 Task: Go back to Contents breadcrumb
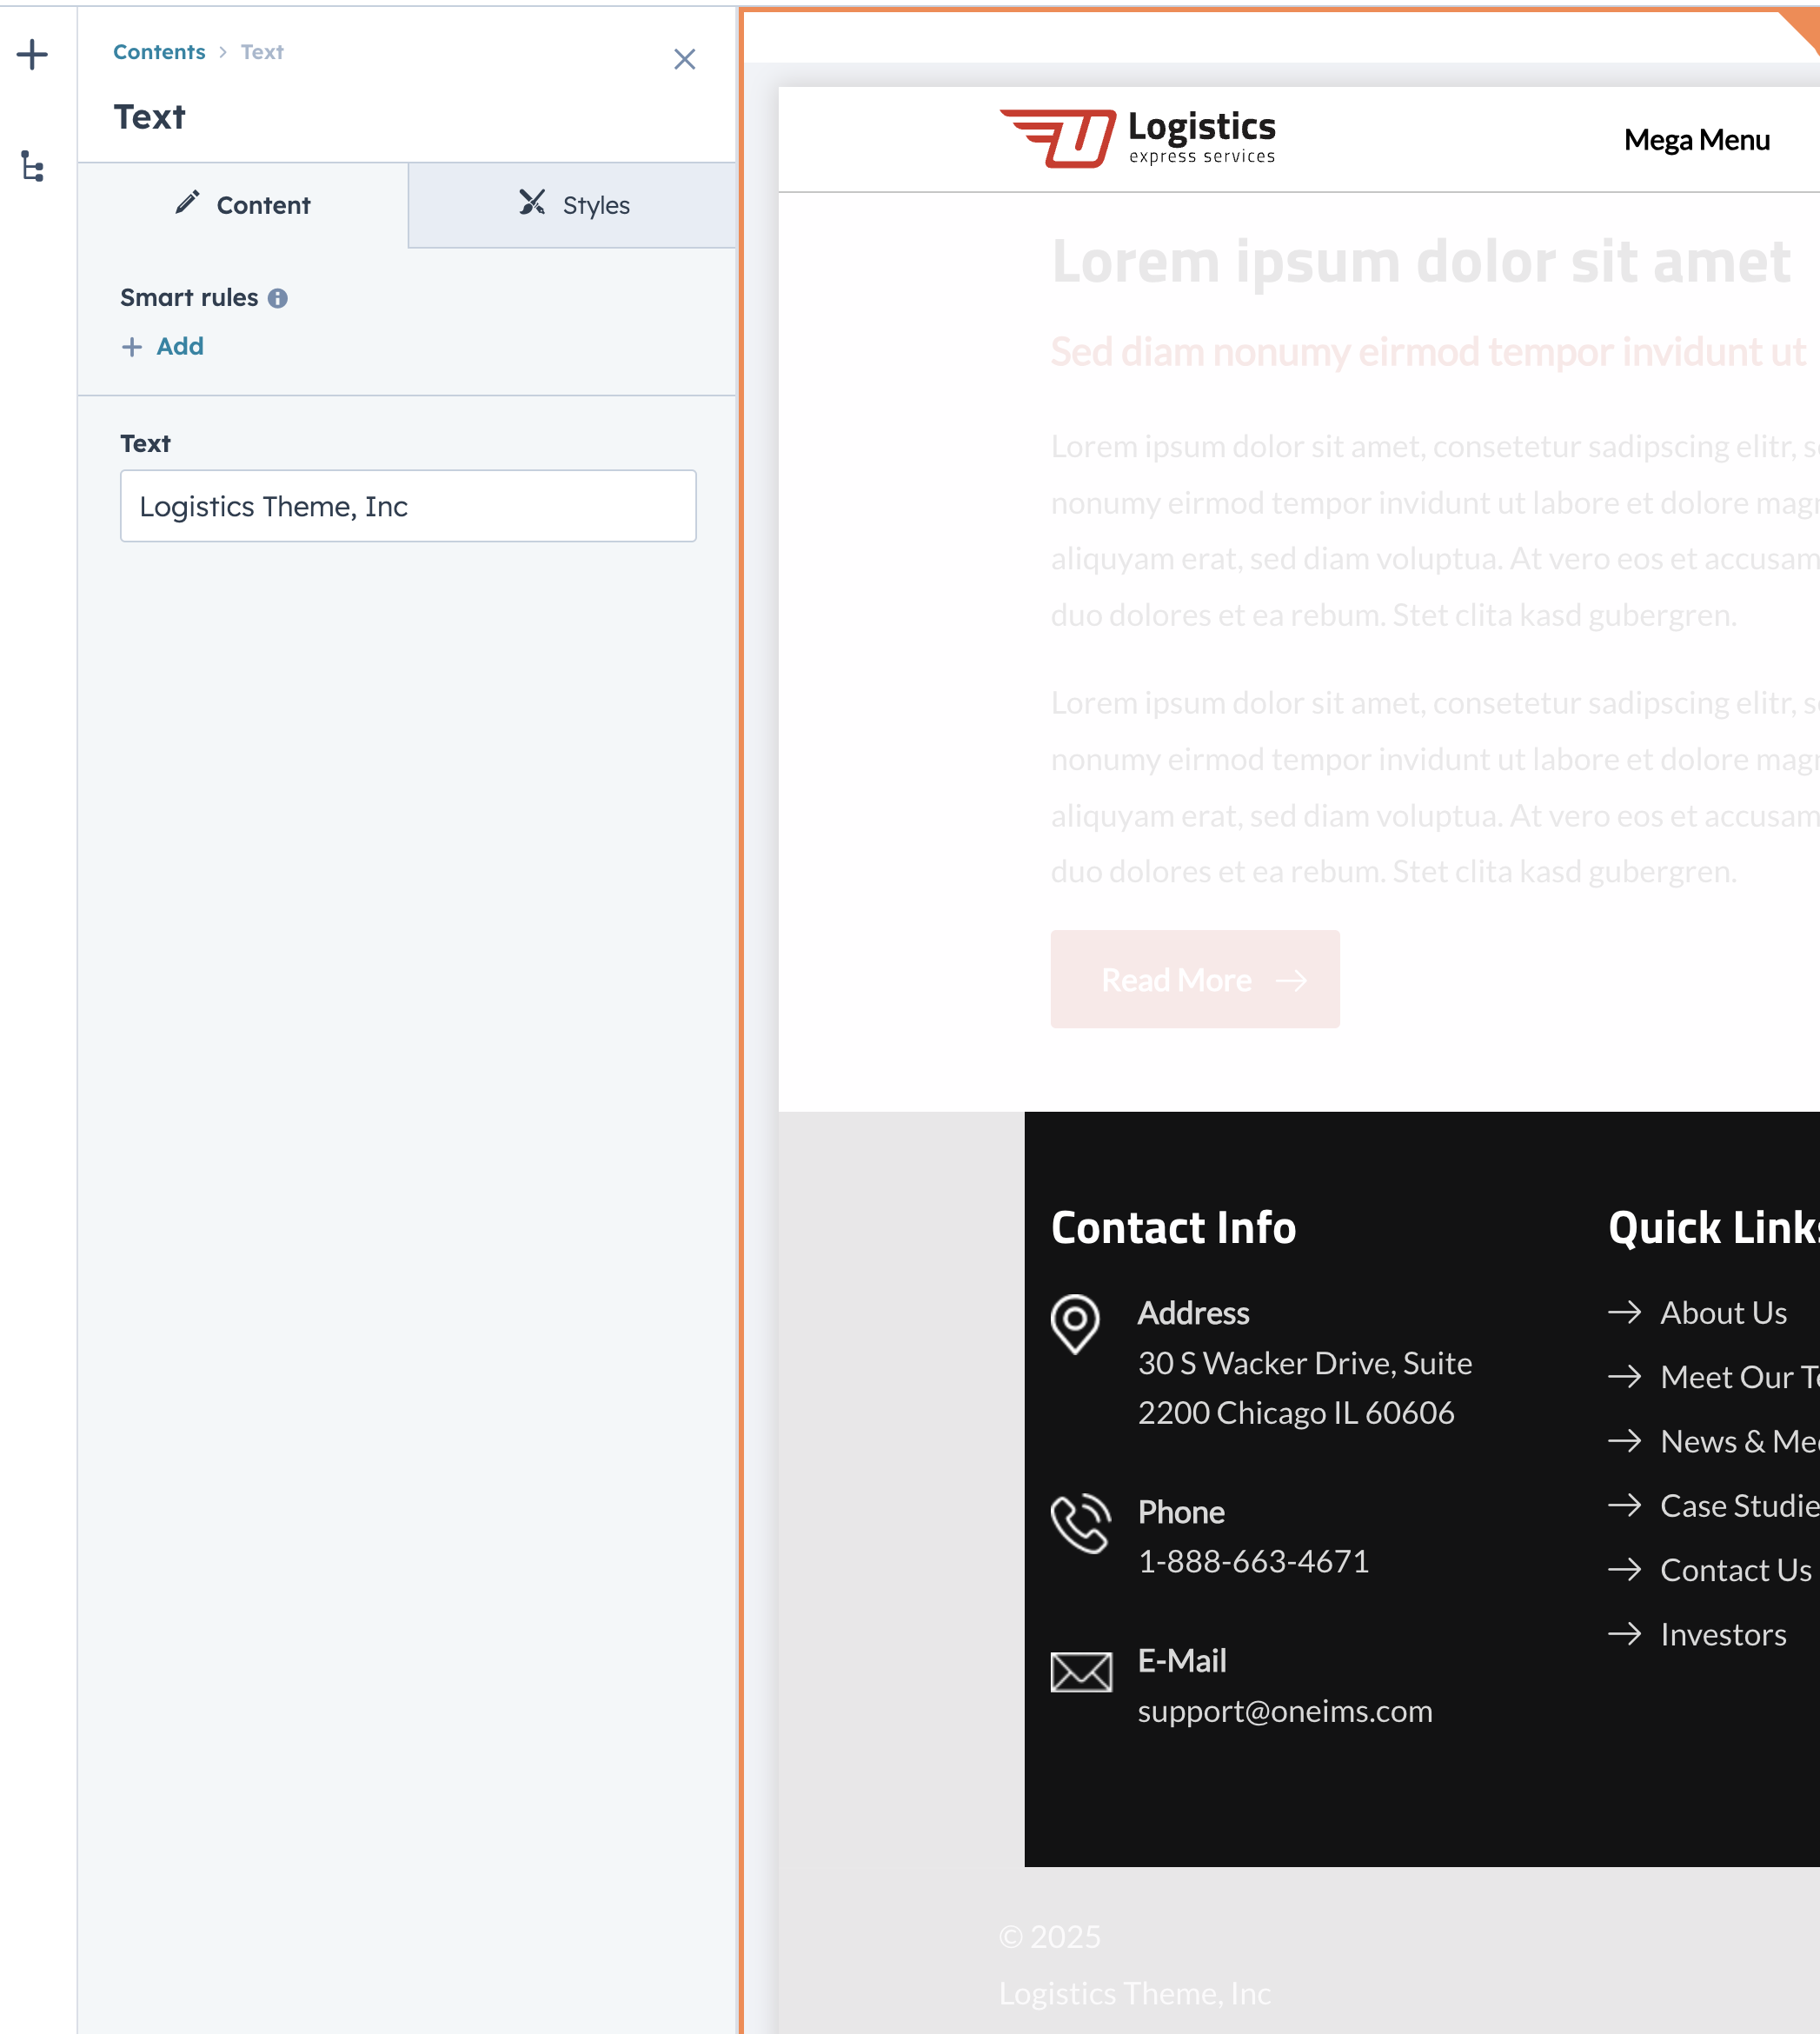point(159,52)
